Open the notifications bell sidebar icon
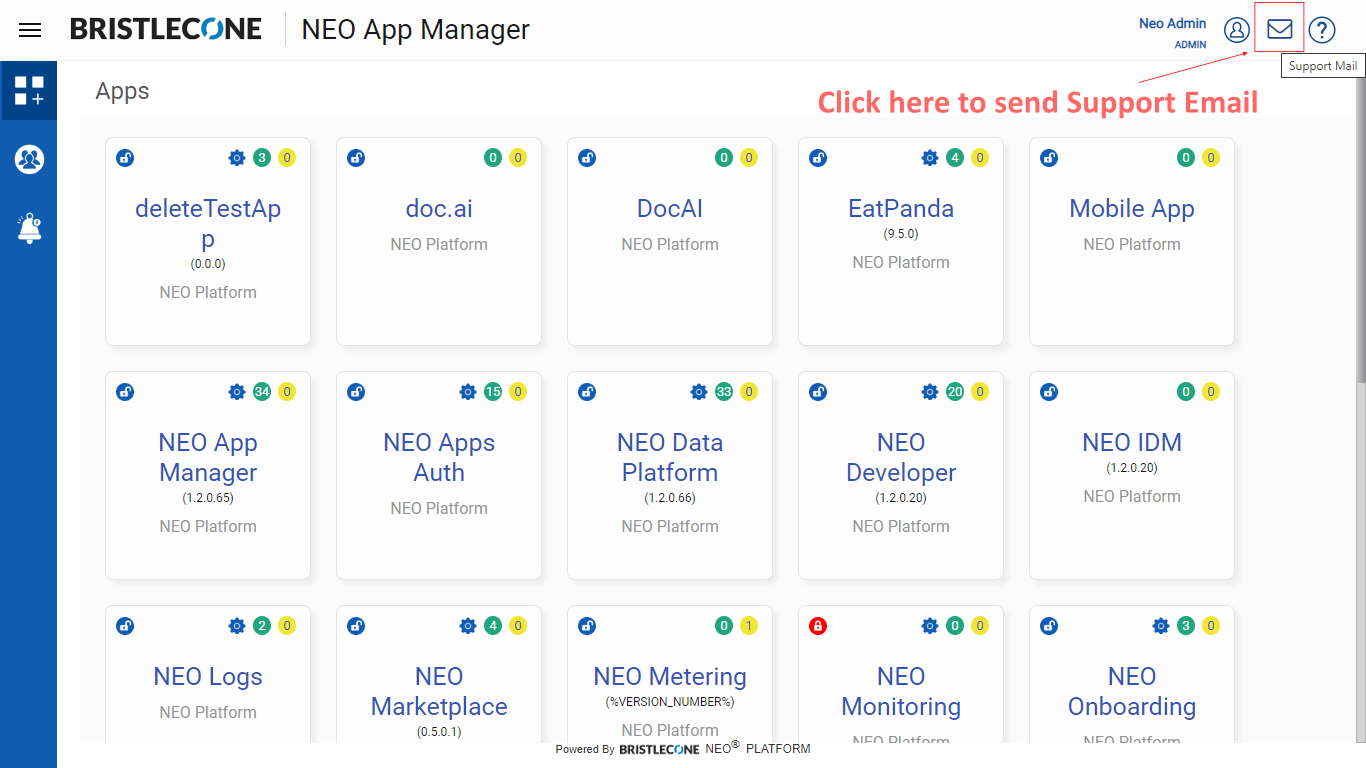This screenshot has width=1366, height=768. [29, 228]
